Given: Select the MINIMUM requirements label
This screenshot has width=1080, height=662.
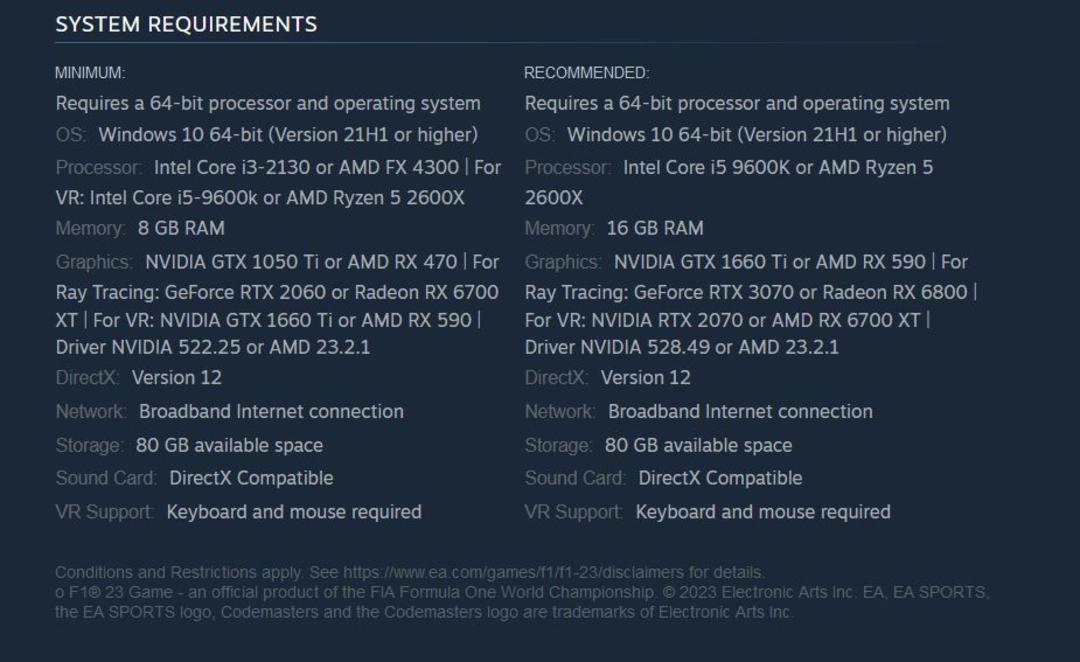Looking at the screenshot, I should coord(90,73).
